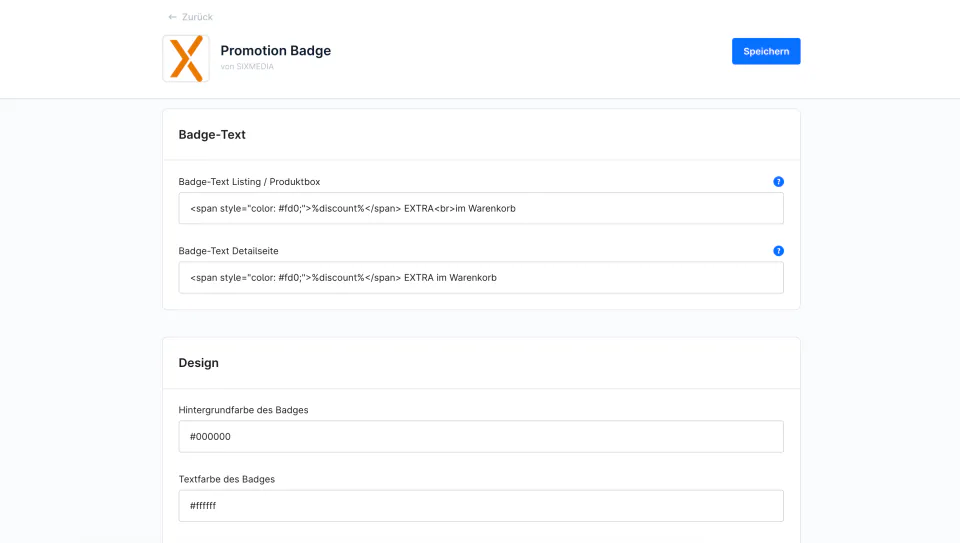The height and width of the screenshot is (543, 960).
Task: Click the 'Badge-Text Detailseite' label
Action: (x=228, y=251)
